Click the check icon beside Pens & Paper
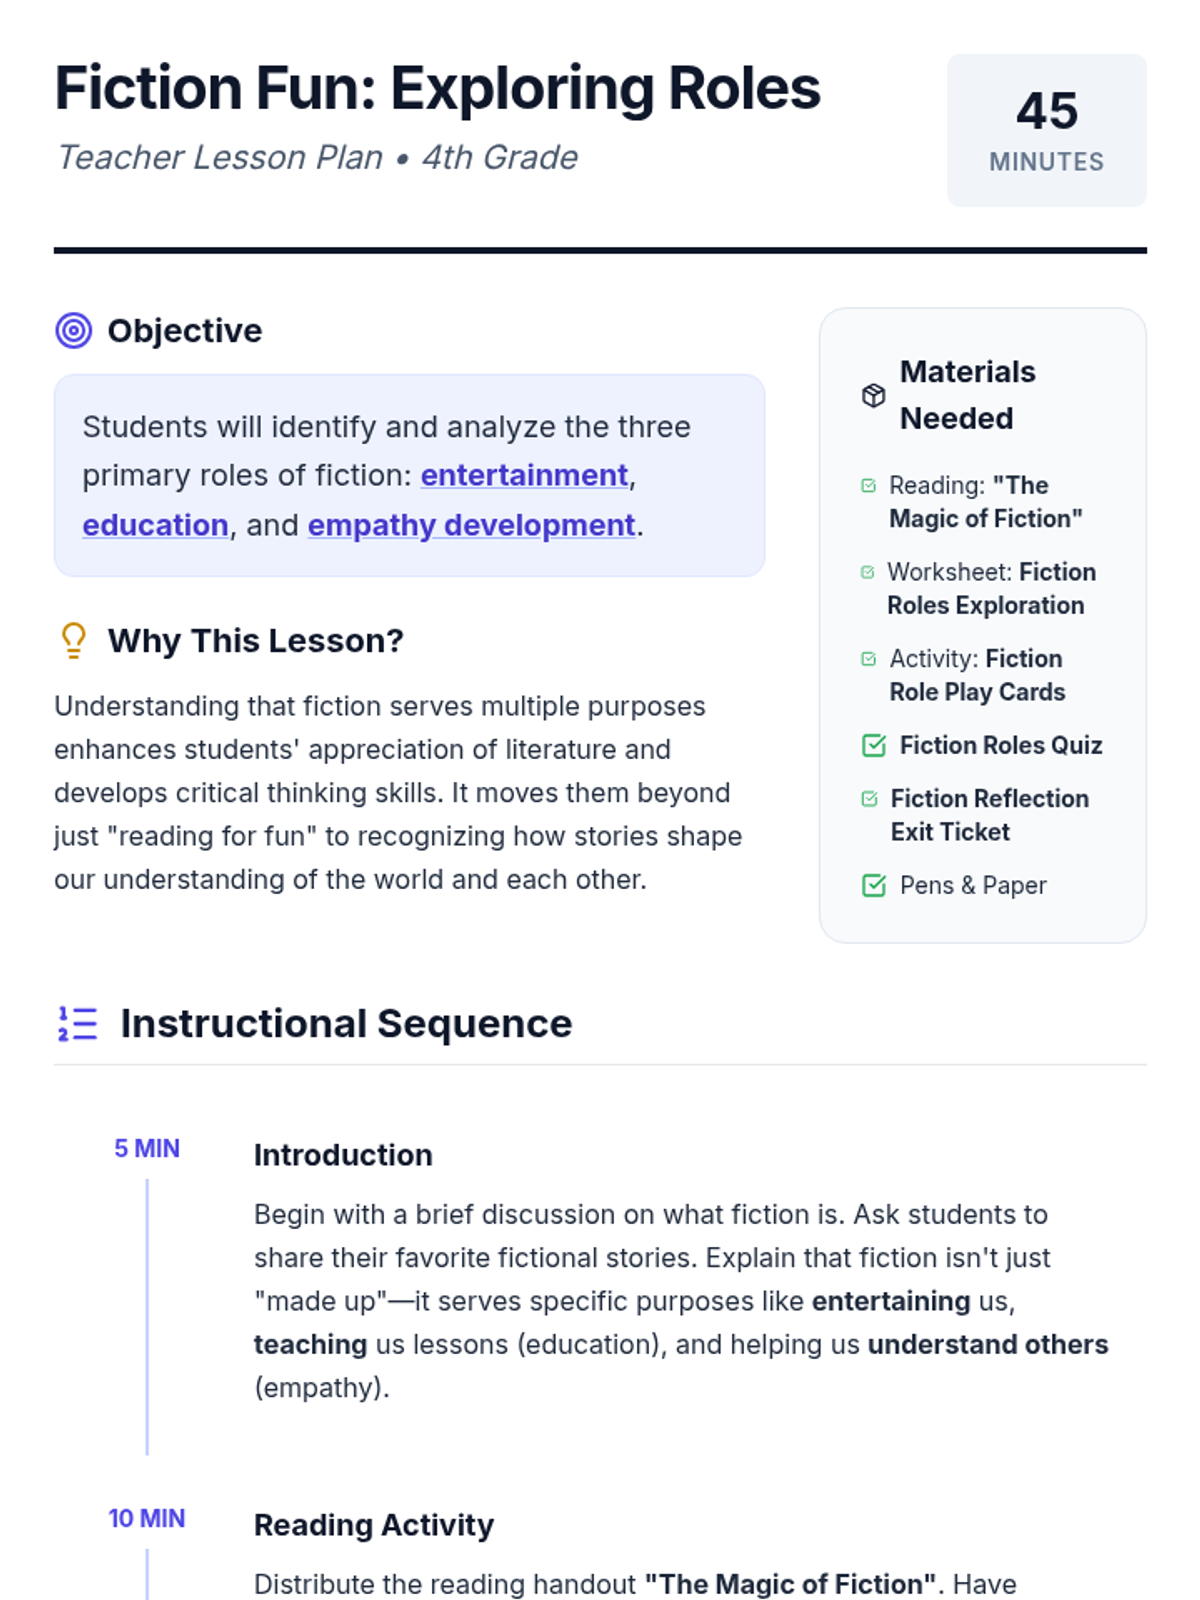 click(x=873, y=885)
